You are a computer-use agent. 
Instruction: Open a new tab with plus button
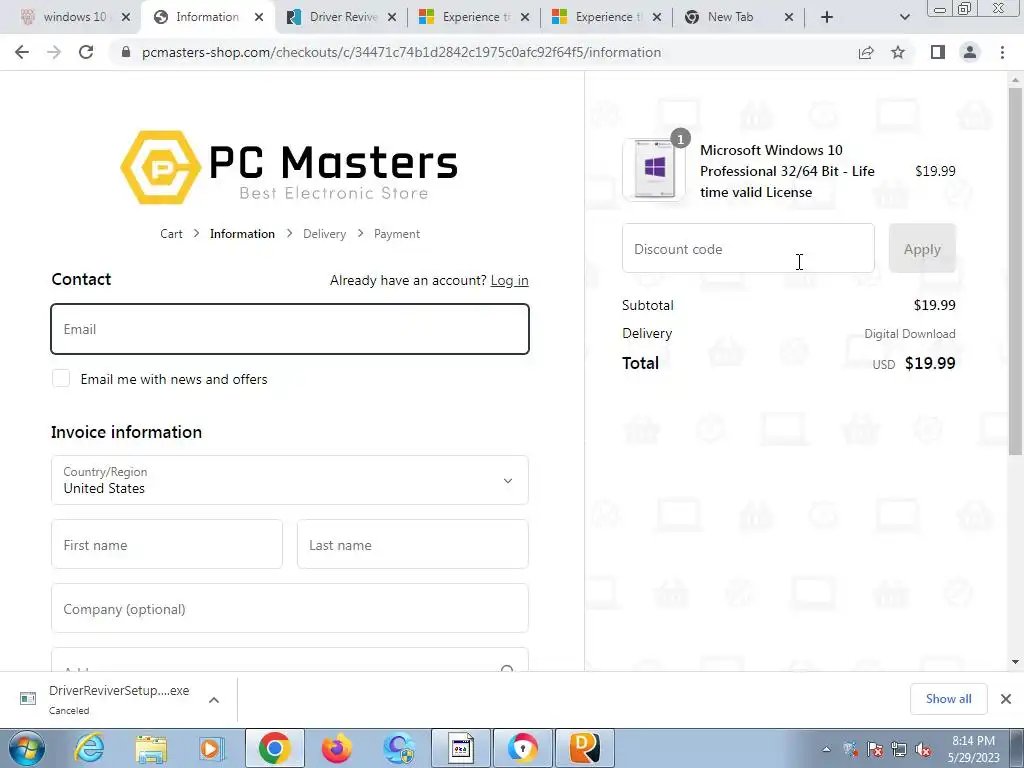[x=827, y=17]
